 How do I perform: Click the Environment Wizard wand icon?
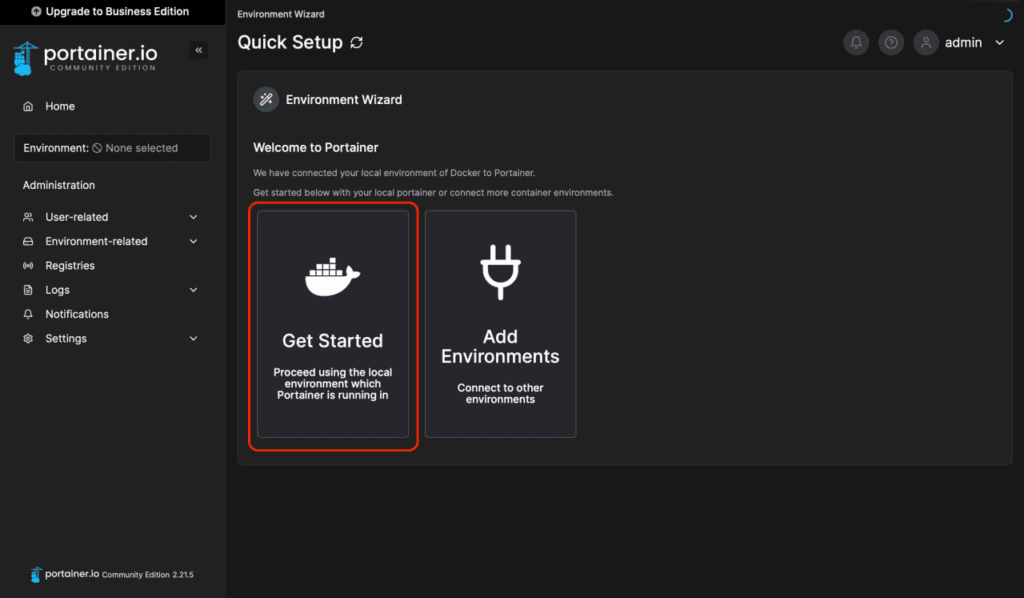coord(266,99)
